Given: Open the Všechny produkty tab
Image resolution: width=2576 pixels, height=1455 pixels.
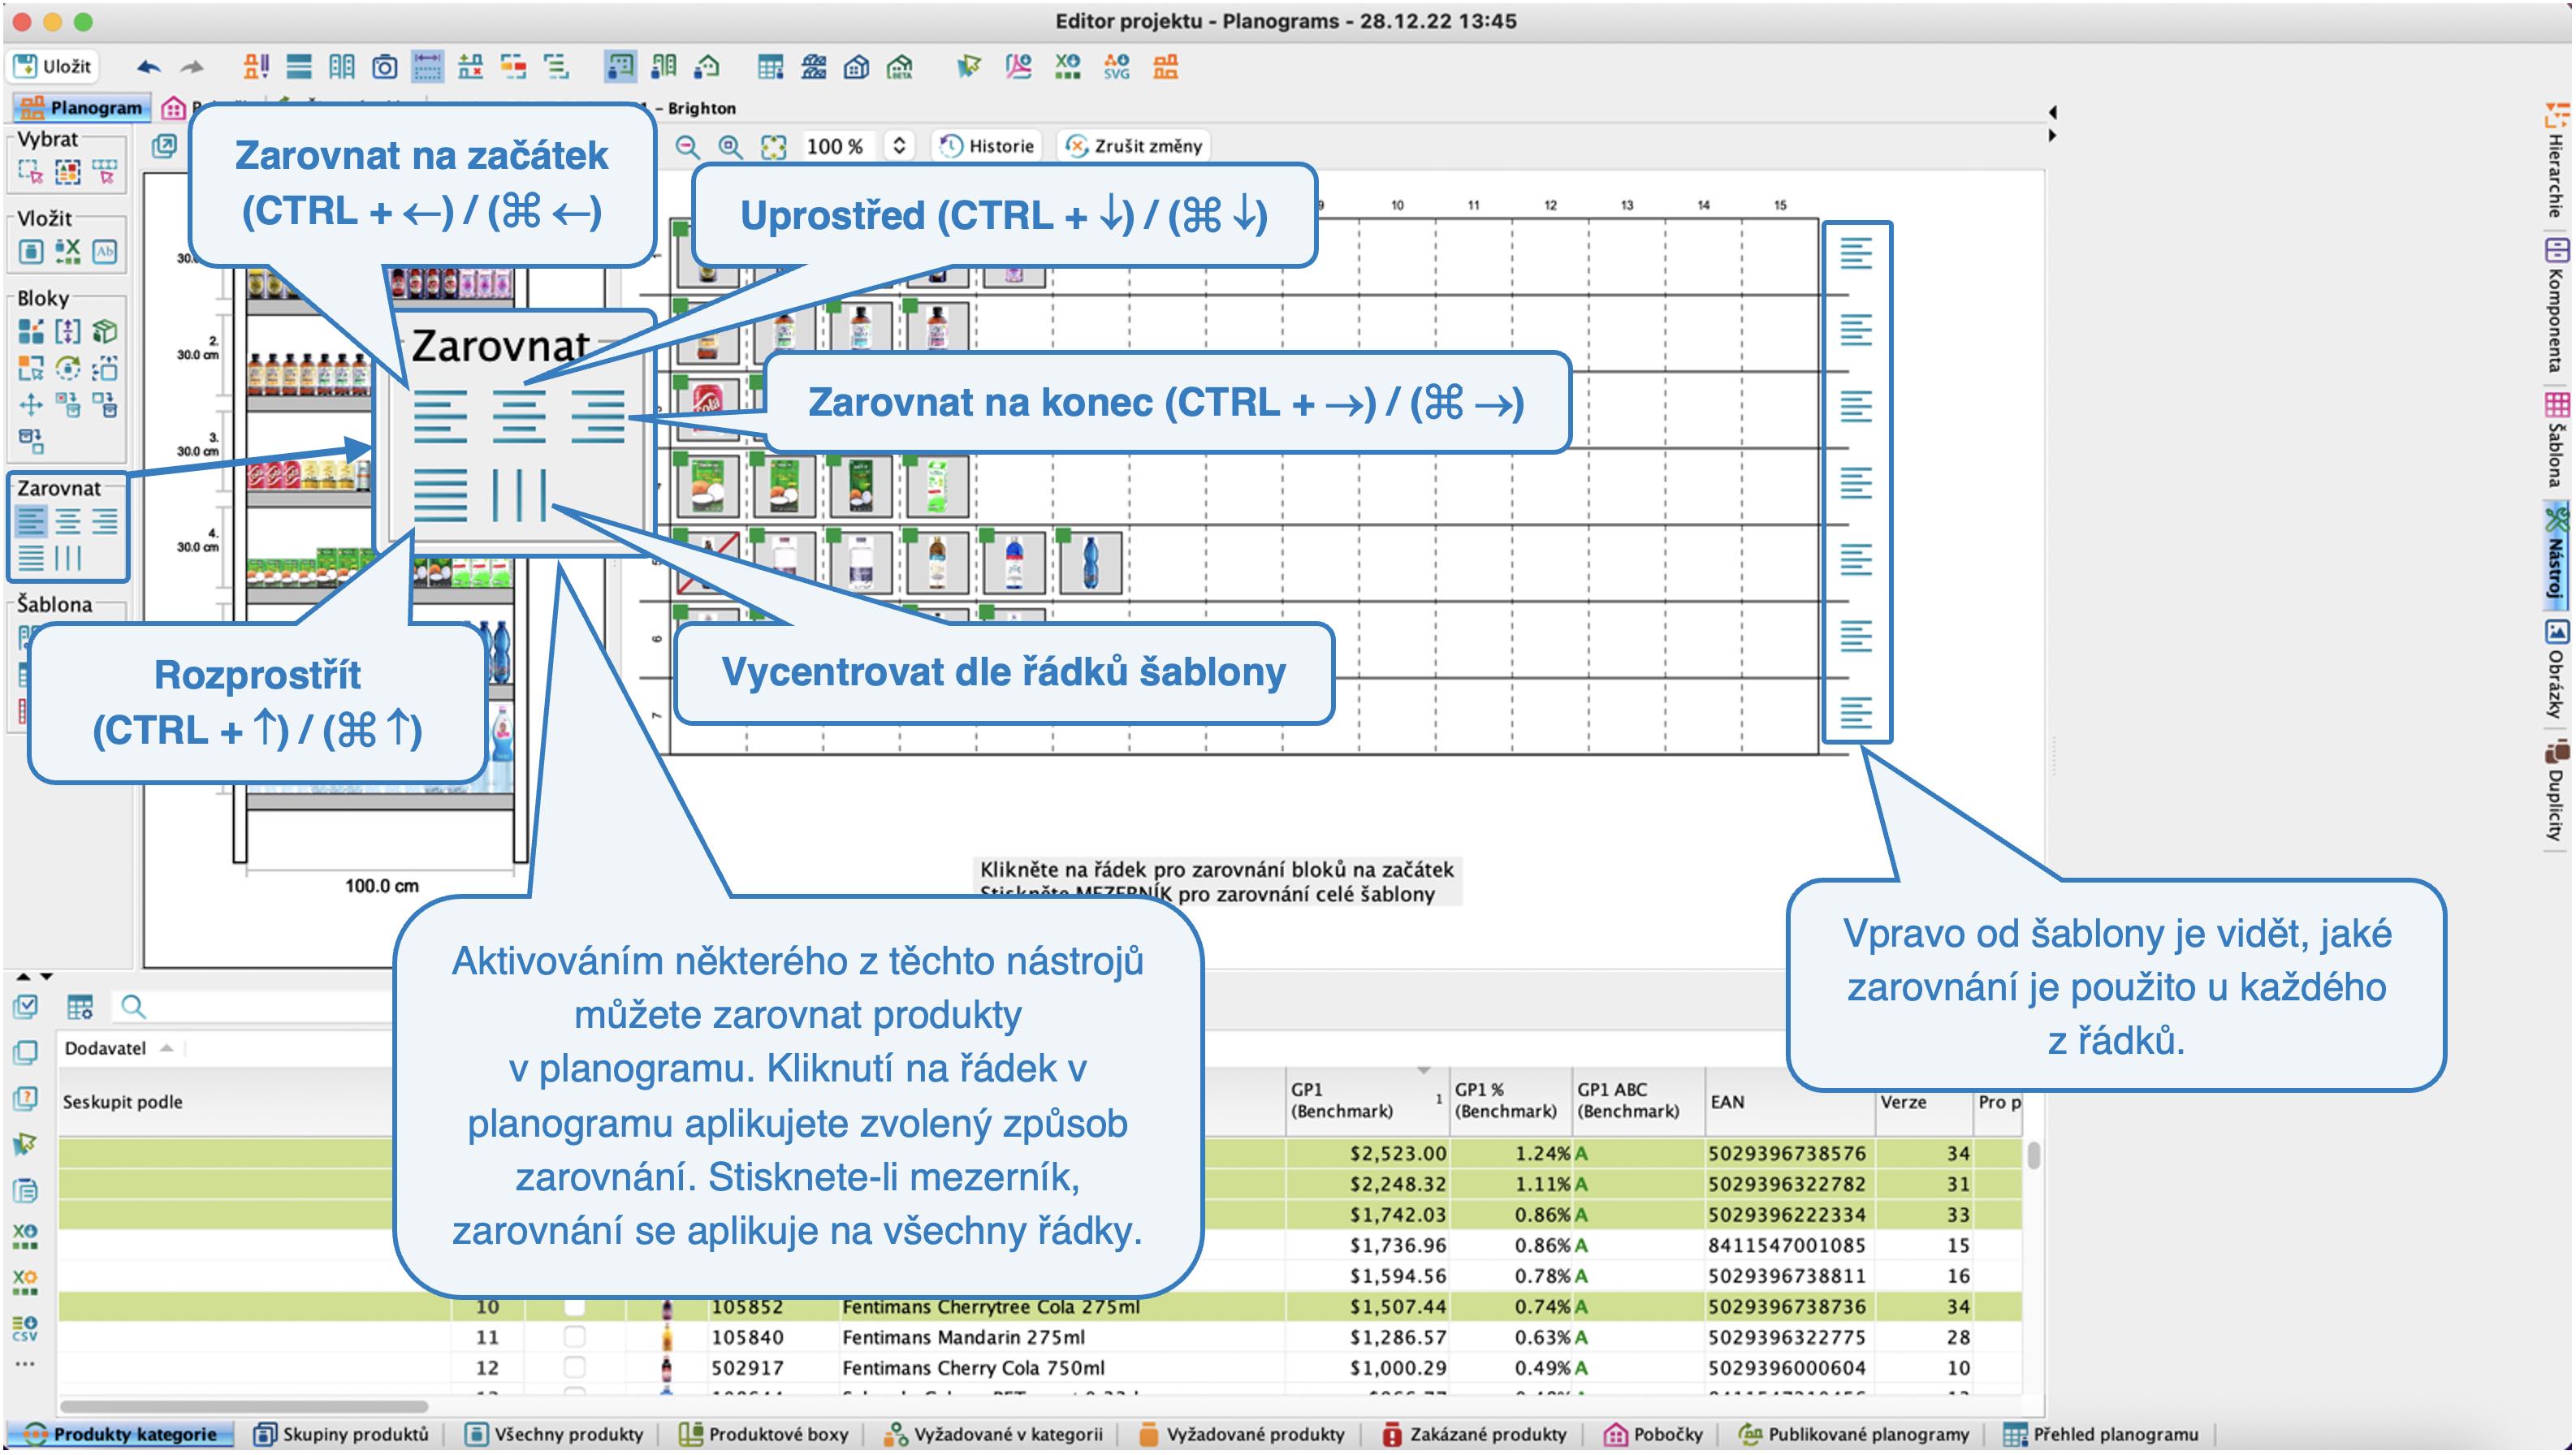Looking at the screenshot, I should [556, 1433].
